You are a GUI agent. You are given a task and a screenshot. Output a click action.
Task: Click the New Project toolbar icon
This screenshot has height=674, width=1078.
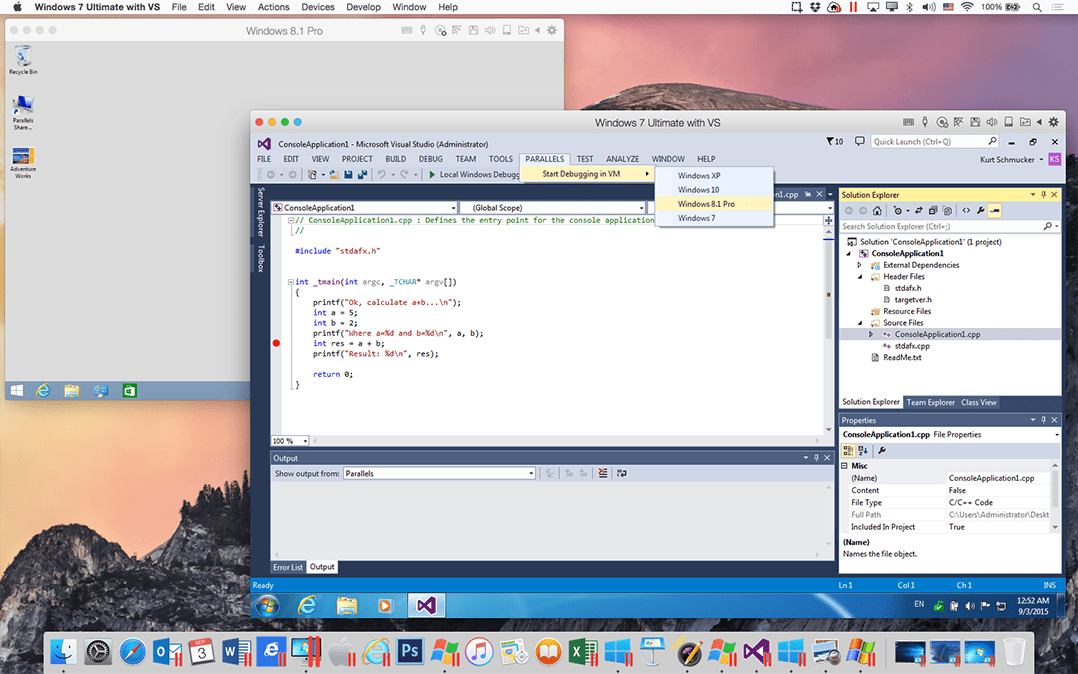click(312, 175)
